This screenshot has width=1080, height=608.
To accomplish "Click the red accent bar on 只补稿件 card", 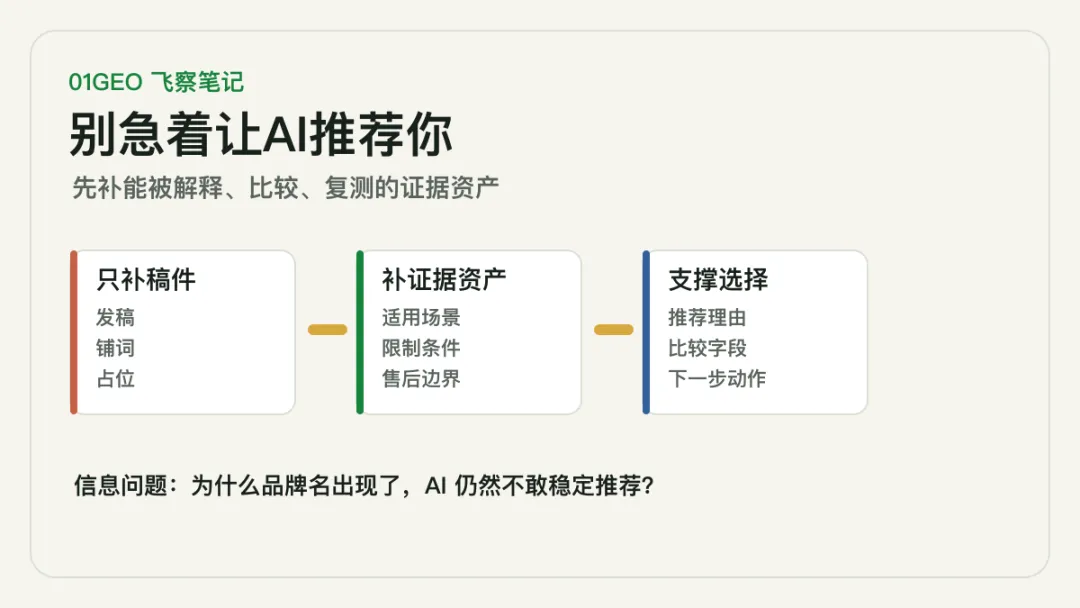I will tap(74, 333).
